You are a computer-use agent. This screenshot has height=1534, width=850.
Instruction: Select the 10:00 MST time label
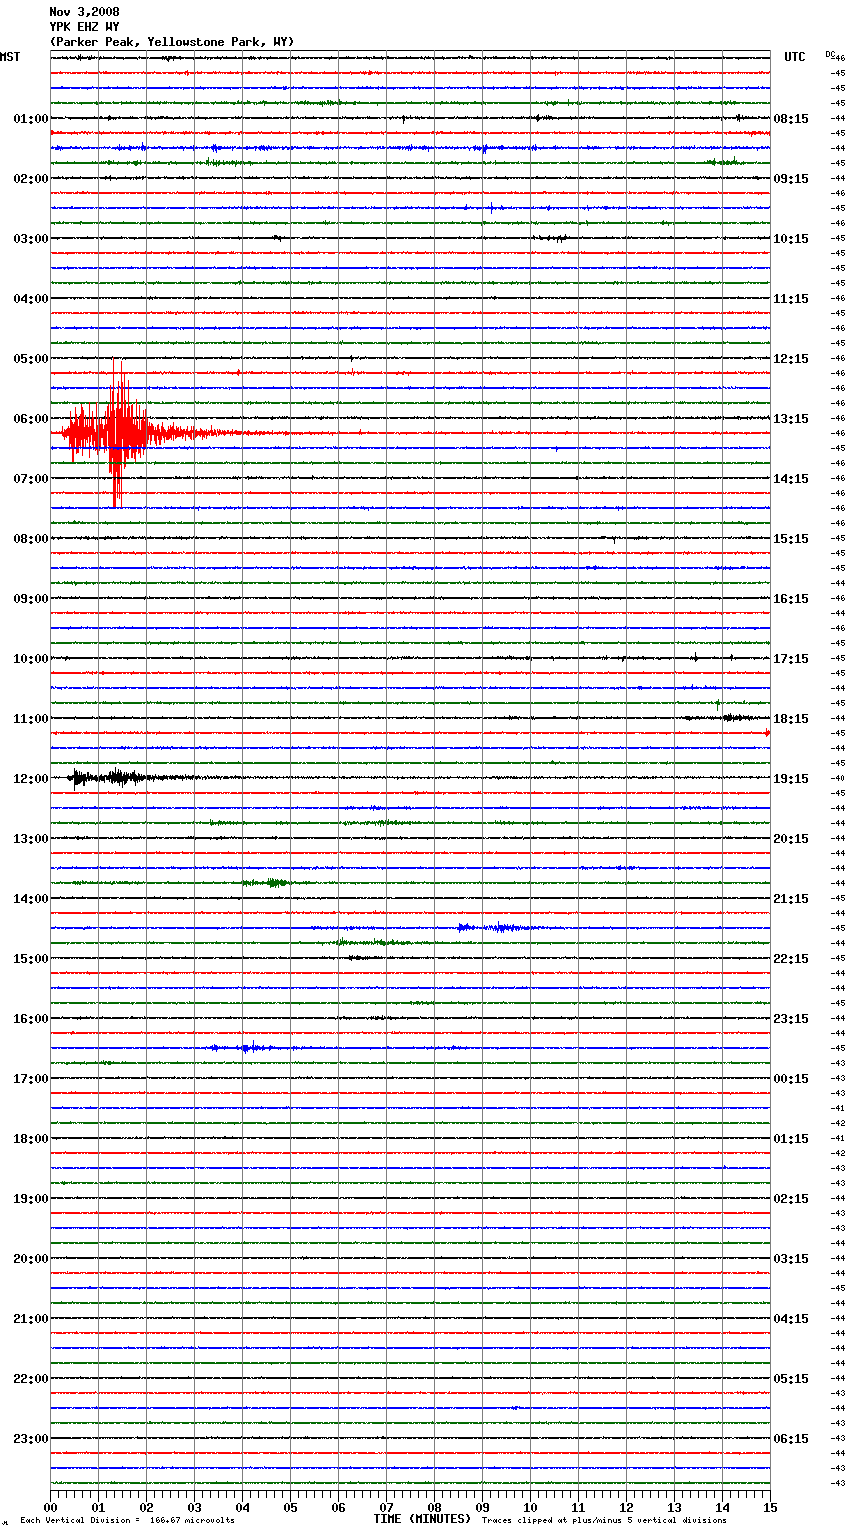click(30, 659)
